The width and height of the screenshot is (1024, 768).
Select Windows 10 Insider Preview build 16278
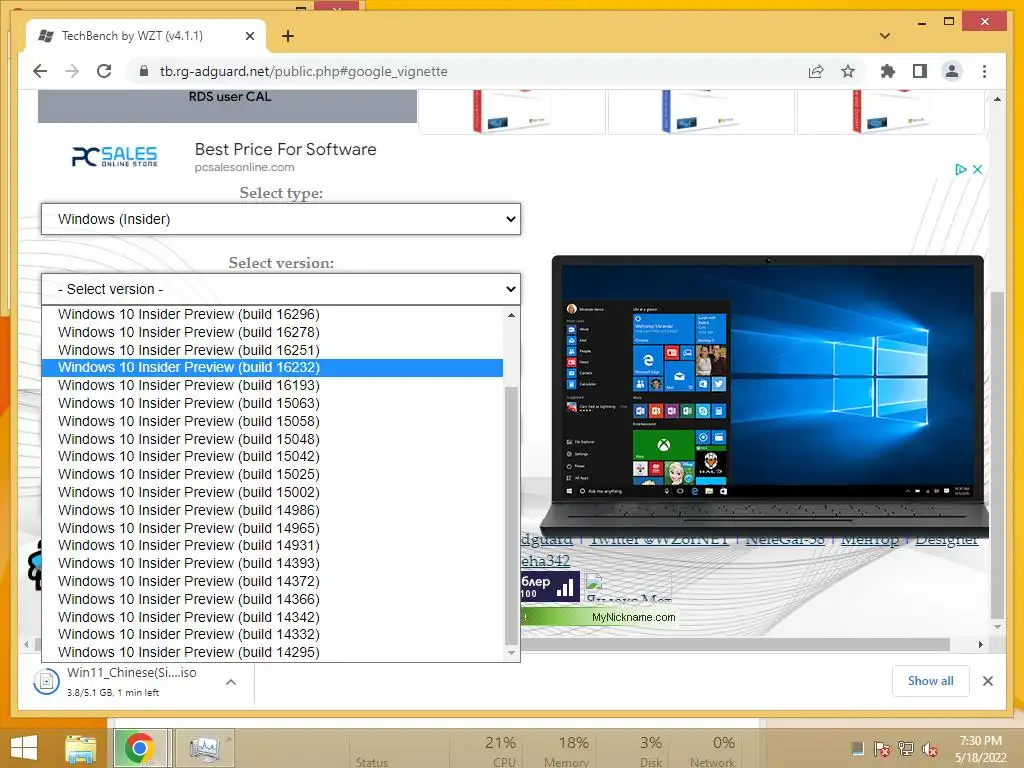tap(272, 332)
